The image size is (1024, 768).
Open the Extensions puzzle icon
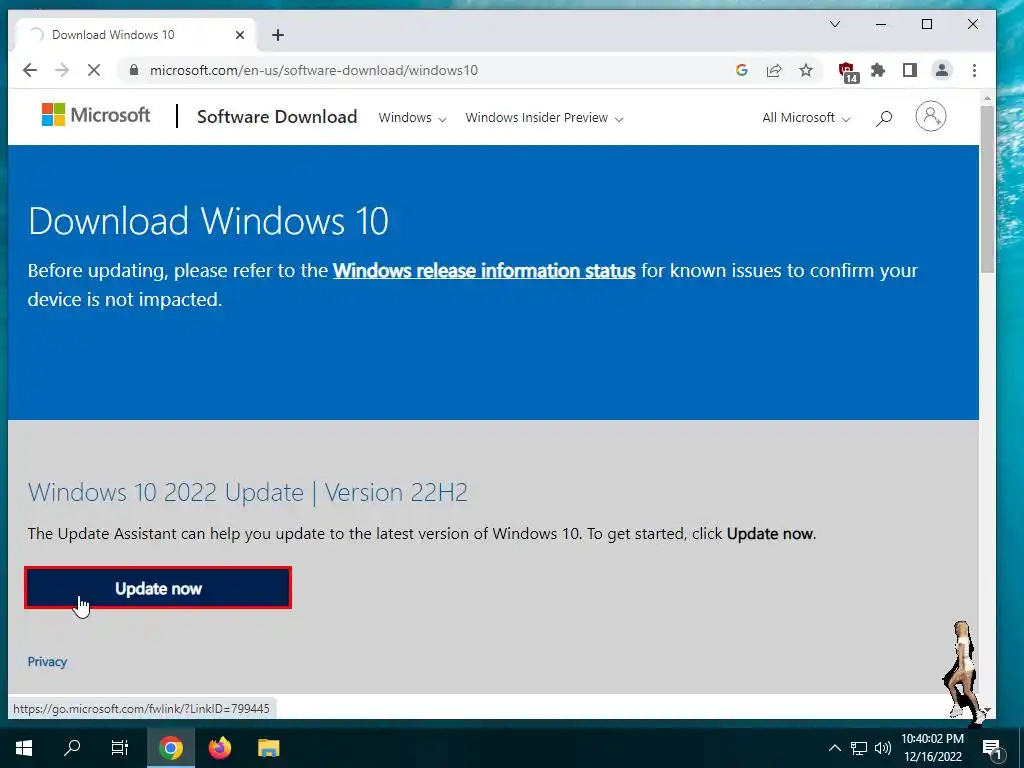click(x=878, y=71)
